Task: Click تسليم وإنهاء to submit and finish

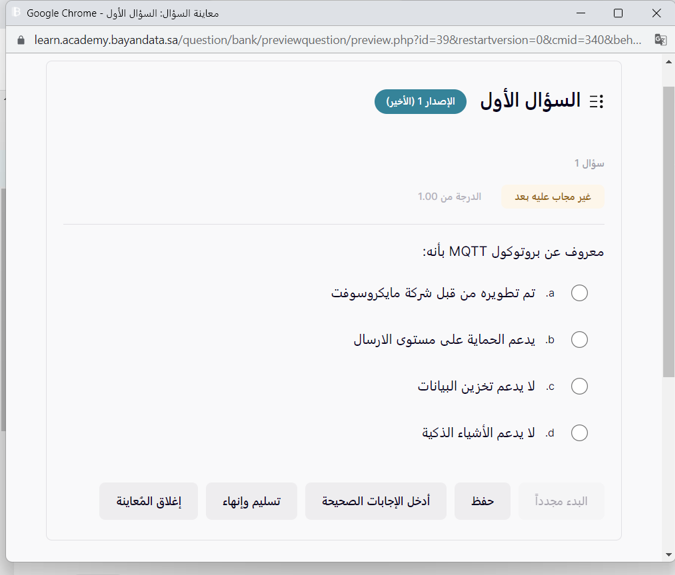Action: click(x=251, y=502)
